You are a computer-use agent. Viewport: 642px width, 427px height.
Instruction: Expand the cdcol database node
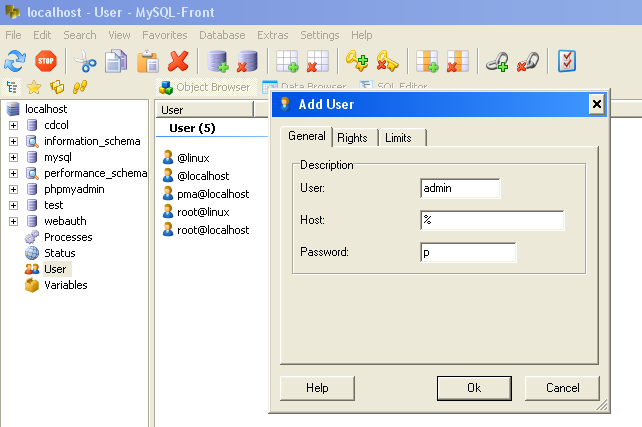pyautogui.click(x=13, y=125)
